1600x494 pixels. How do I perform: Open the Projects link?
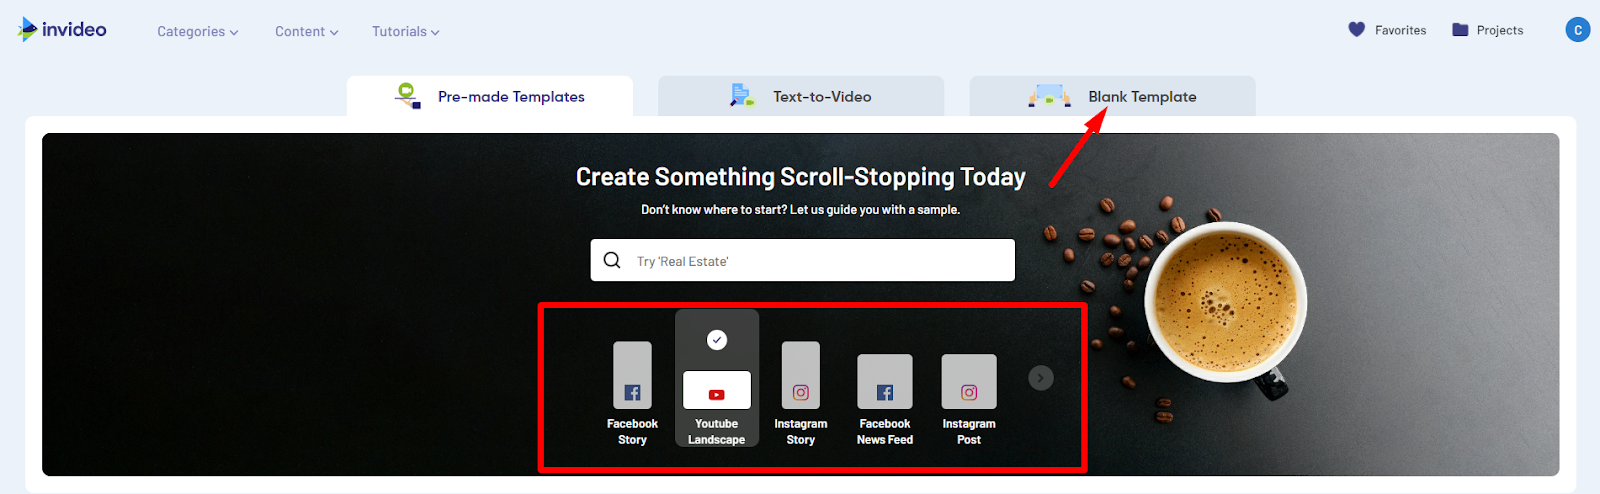(1500, 30)
